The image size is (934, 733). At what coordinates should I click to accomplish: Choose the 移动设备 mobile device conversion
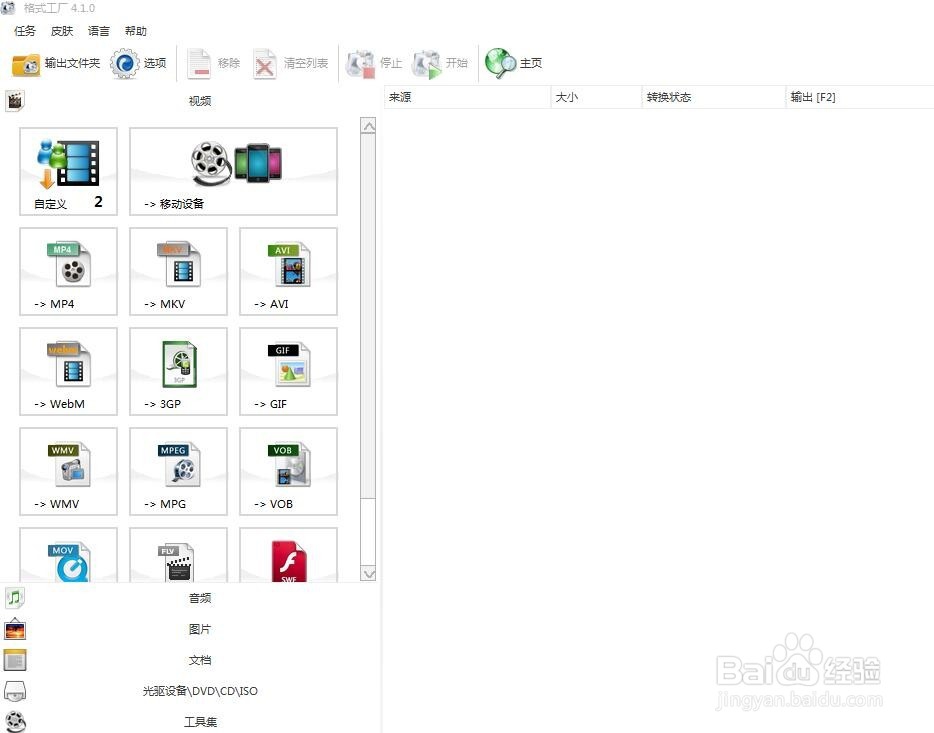point(234,171)
